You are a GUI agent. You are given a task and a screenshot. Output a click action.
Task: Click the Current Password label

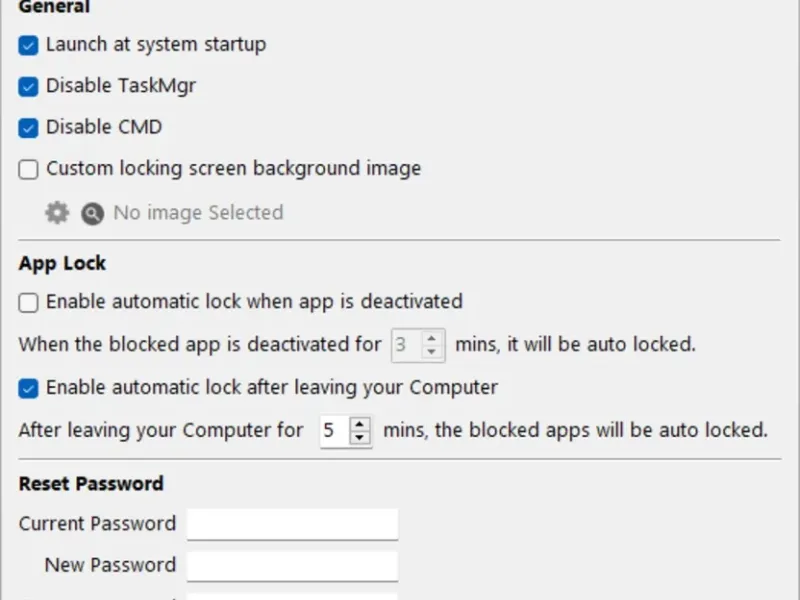[97, 524]
